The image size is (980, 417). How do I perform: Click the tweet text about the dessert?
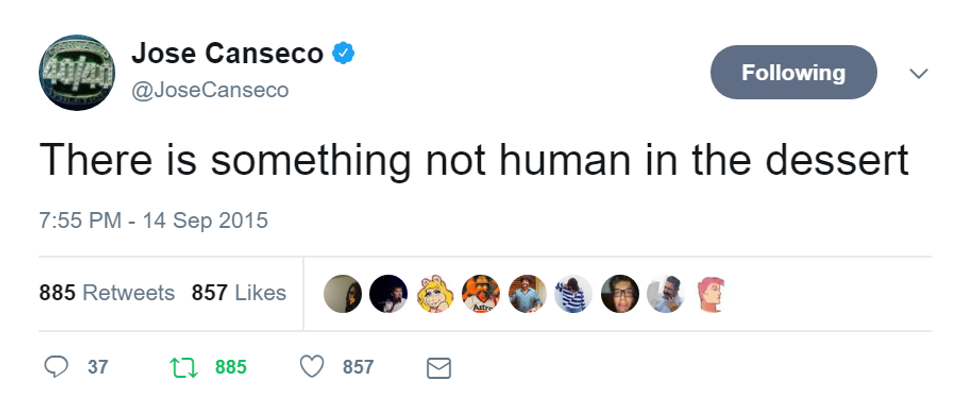[473, 160]
